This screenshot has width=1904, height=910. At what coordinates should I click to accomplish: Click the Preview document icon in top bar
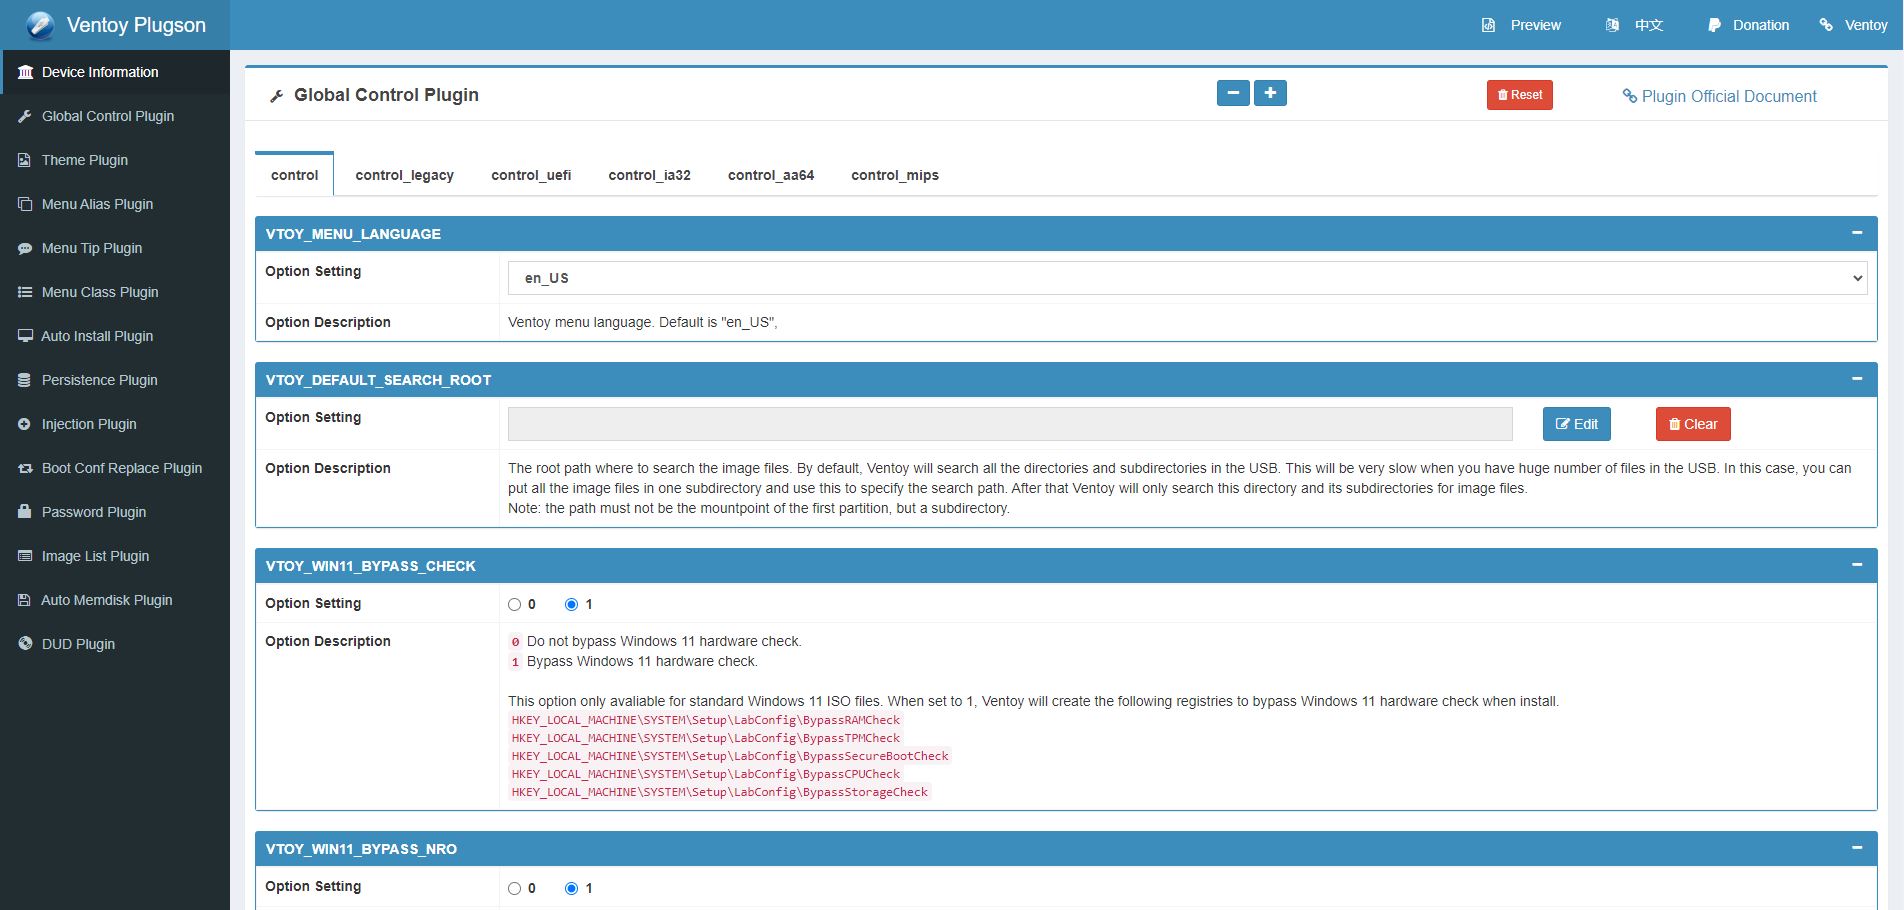tap(1488, 25)
